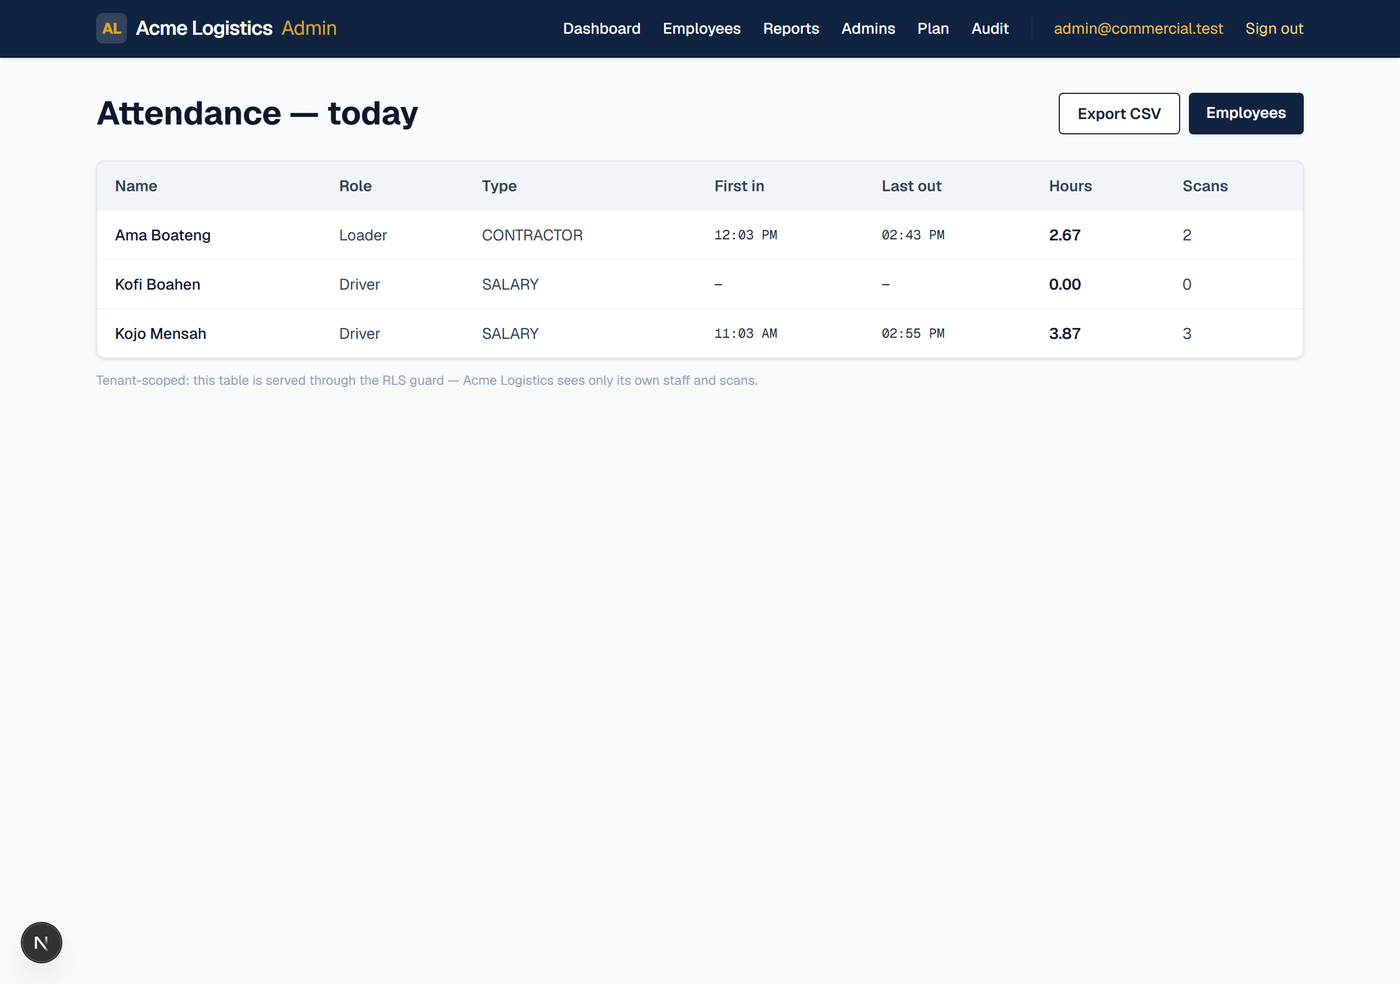Click the Loader role cell

click(363, 235)
